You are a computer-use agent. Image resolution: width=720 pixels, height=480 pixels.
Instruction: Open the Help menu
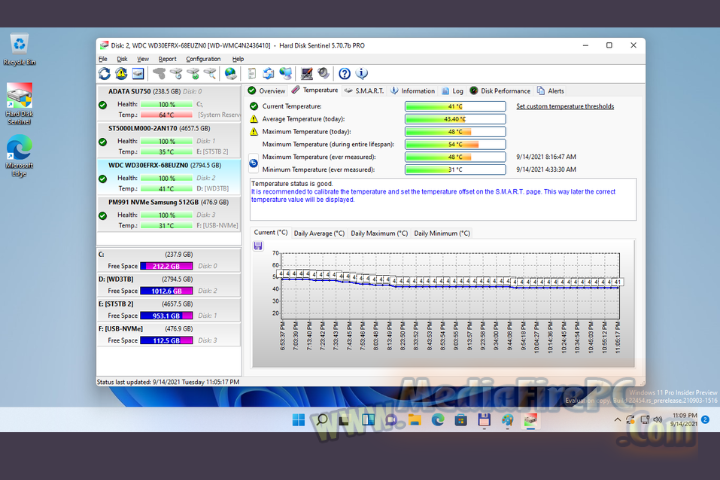(238, 59)
